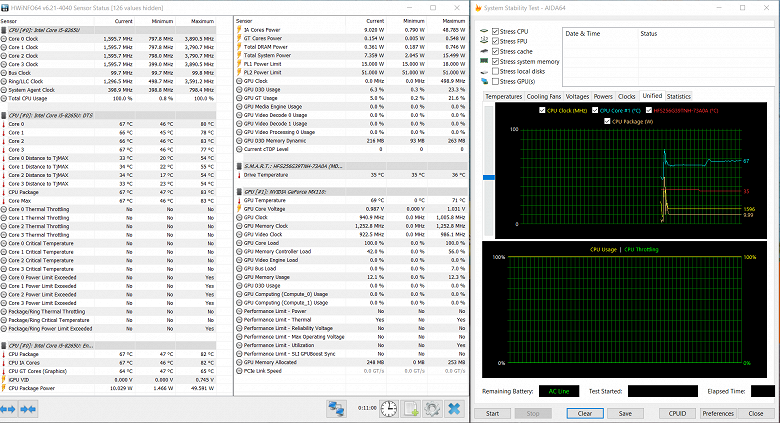Toggle the Stress CPU checkbox
This screenshot has width=780, height=423.
point(495,31)
